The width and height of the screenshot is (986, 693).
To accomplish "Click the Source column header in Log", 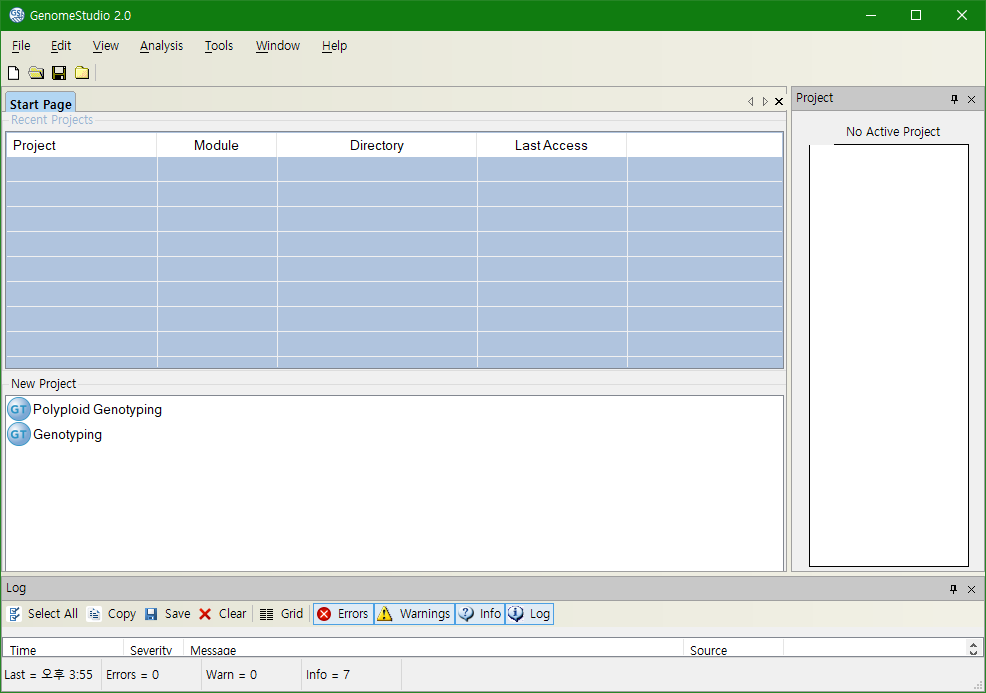I will click(733, 650).
